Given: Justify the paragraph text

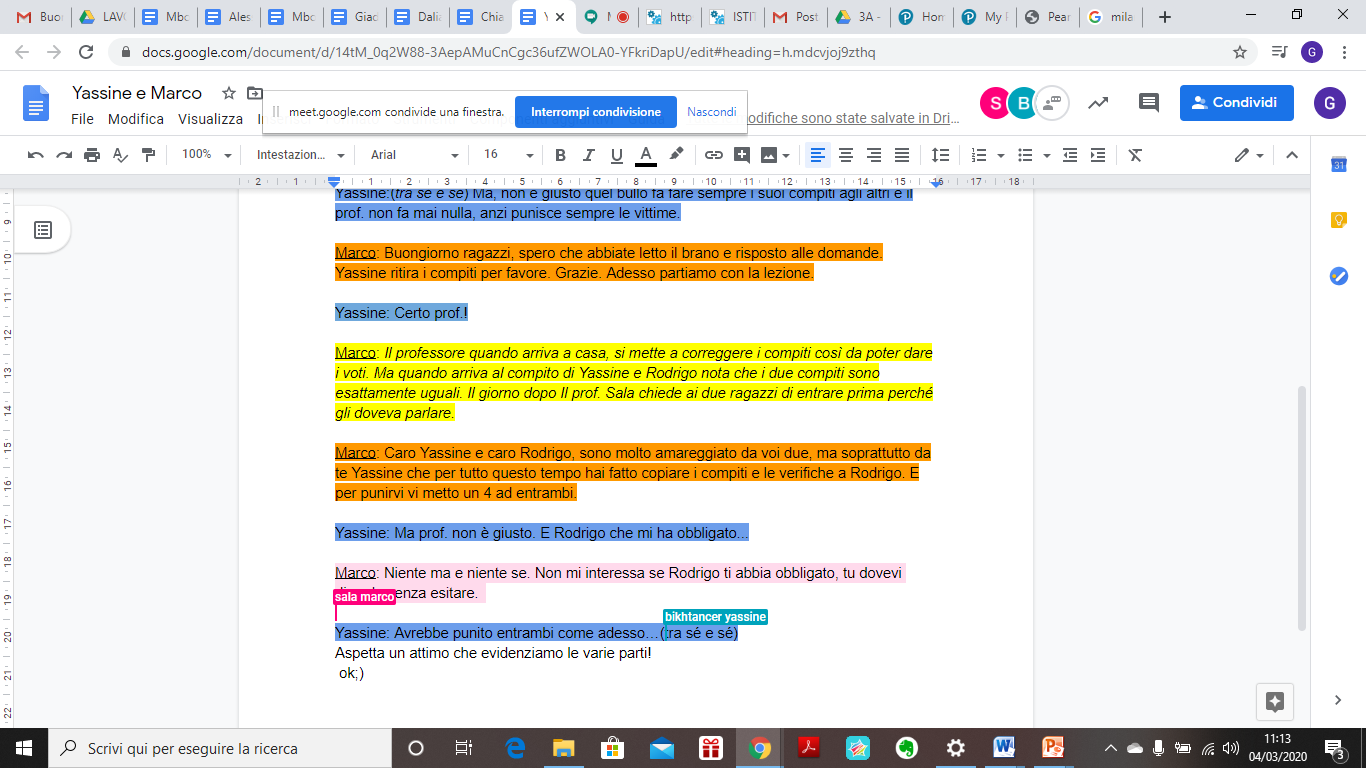Looking at the screenshot, I should point(902,155).
